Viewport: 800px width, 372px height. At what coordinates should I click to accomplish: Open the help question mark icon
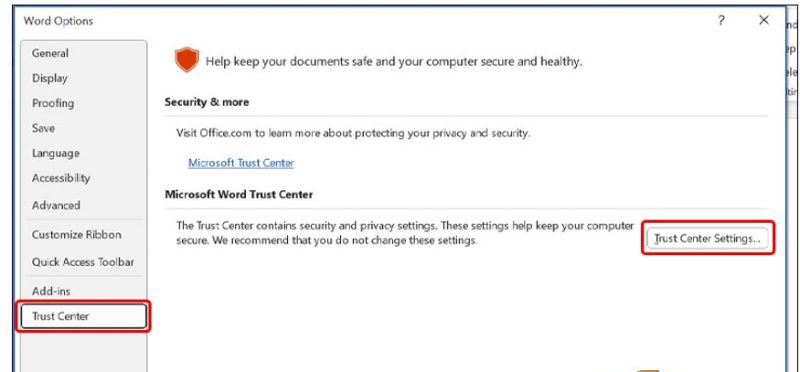click(x=721, y=20)
